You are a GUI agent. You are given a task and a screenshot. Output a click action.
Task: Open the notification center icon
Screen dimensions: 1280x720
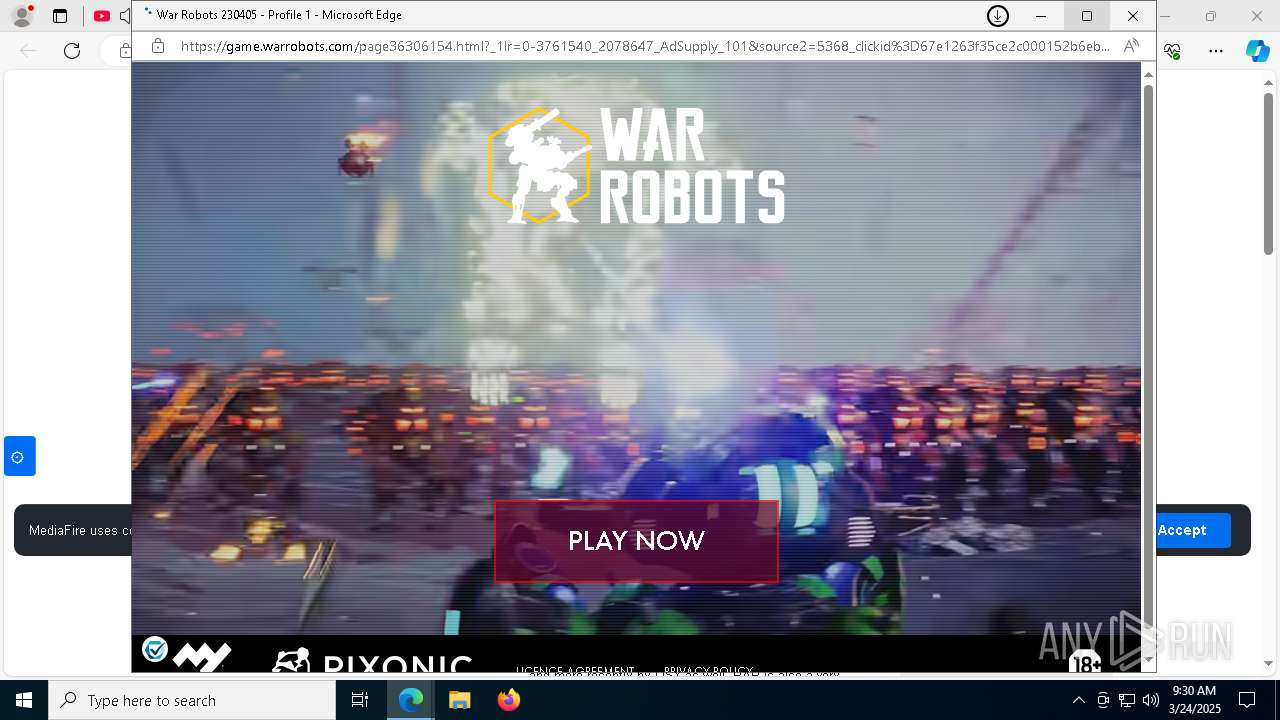(x=1248, y=700)
